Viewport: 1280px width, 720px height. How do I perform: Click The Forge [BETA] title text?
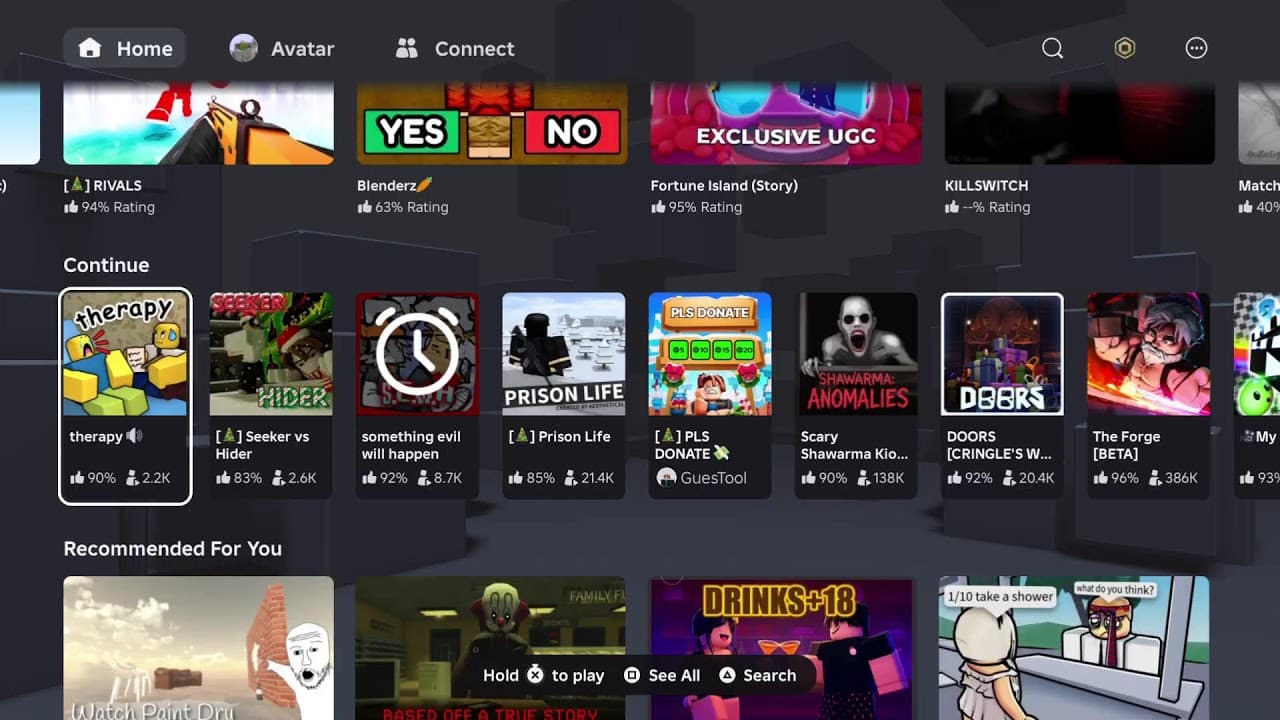pyautogui.click(x=1127, y=445)
